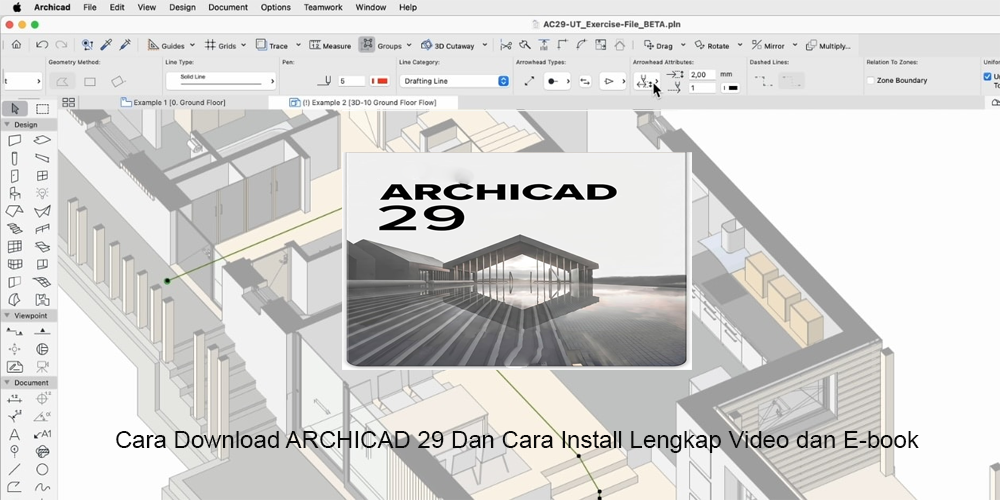This screenshot has height=500, width=1000.
Task: Open the Grids dropdown arrow
Action: [x=242, y=45]
